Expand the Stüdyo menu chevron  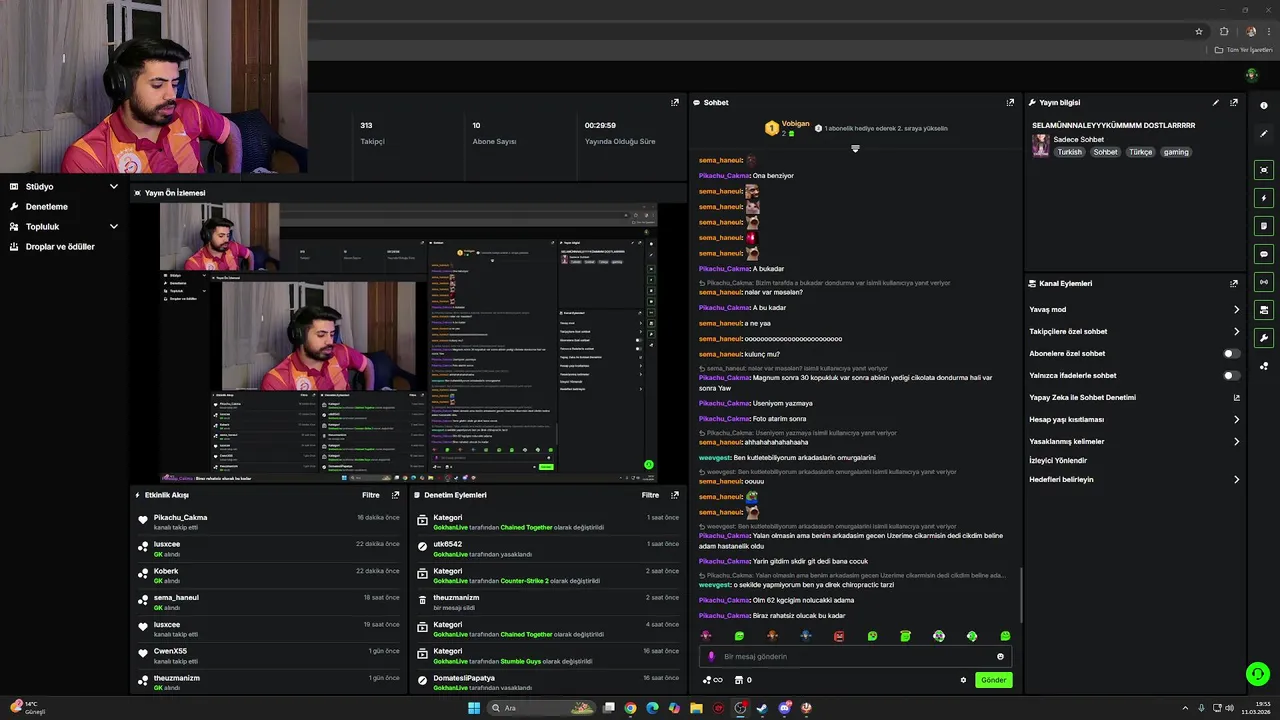(x=114, y=187)
